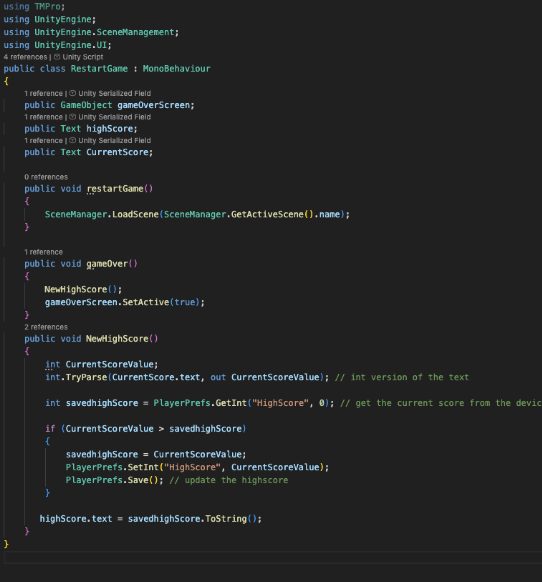The width and height of the screenshot is (542, 582).
Task: Click 'int CurrentScoreValue;' declaration line
Action: pyautogui.click(x=101, y=364)
